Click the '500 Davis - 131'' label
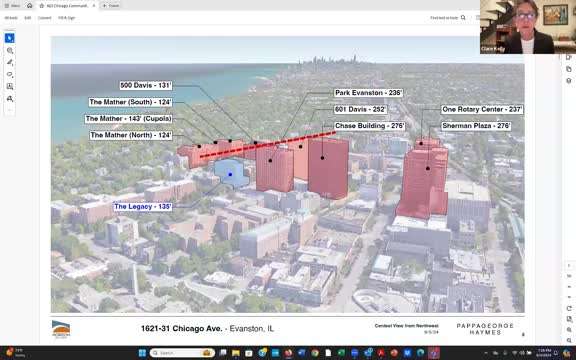576x360 pixels. tap(146, 86)
